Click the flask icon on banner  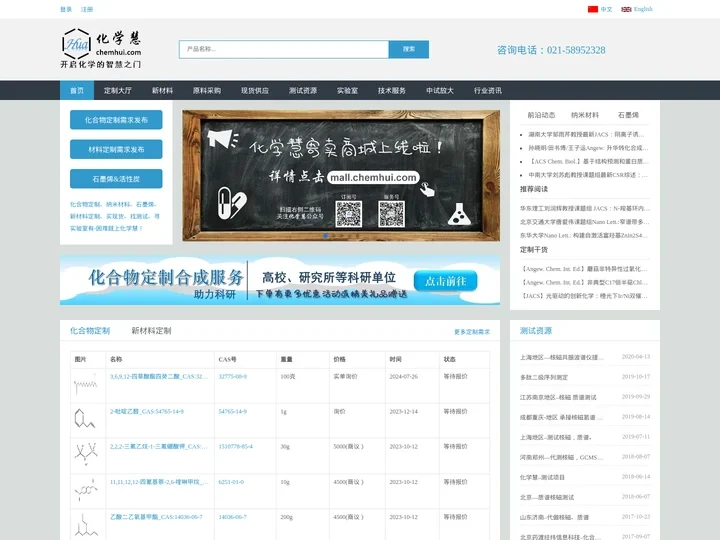click(459, 214)
